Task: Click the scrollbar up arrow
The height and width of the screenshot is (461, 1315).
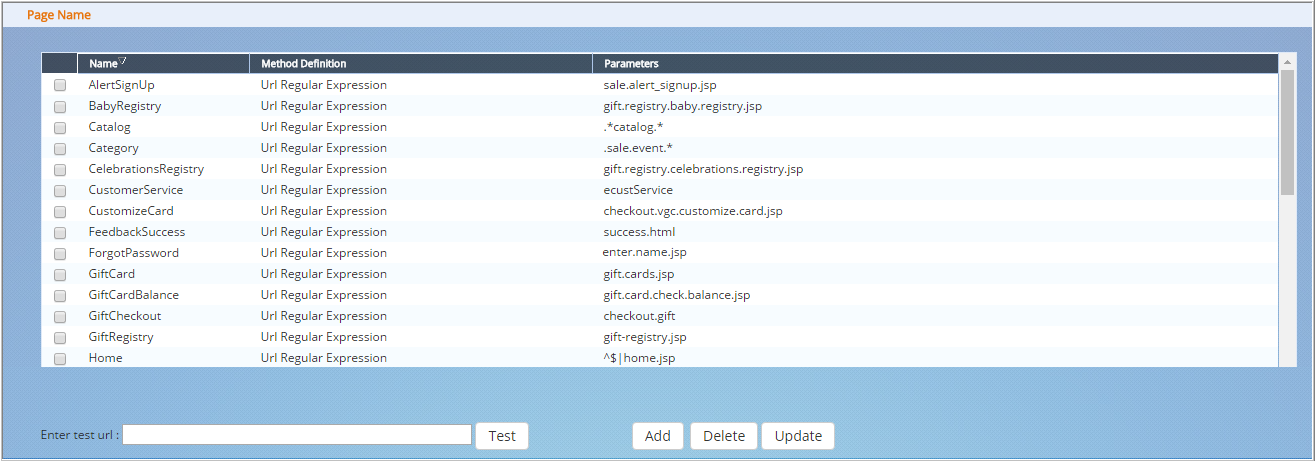Action: (1287, 63)
